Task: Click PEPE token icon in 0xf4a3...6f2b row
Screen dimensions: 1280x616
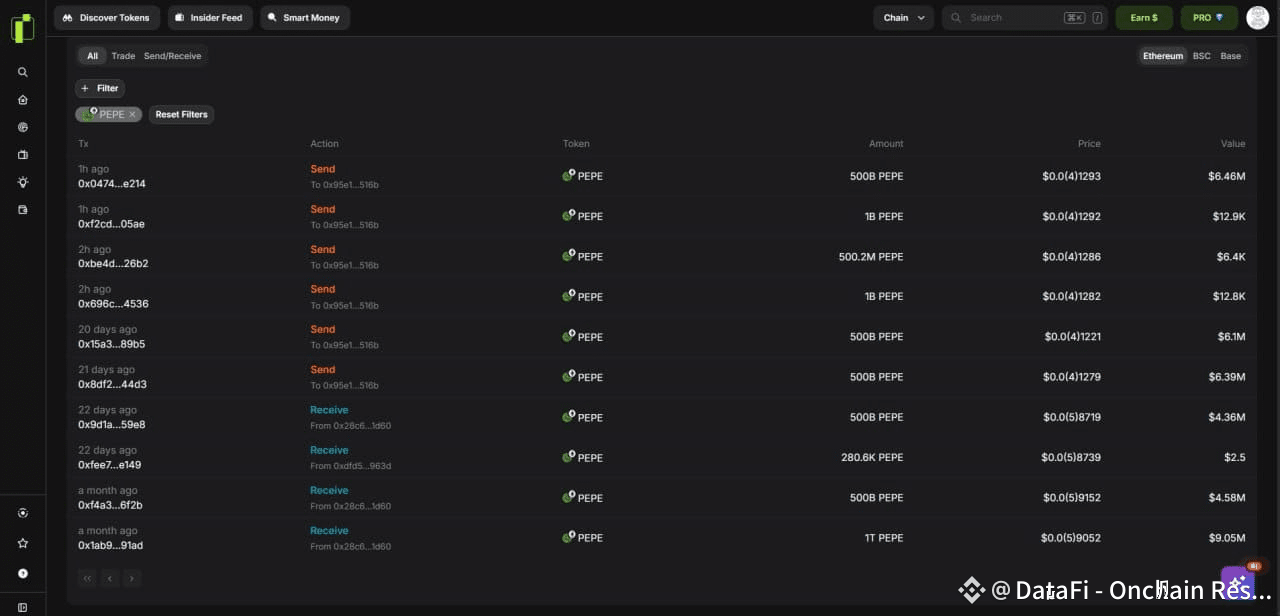Action: [568, 497]
